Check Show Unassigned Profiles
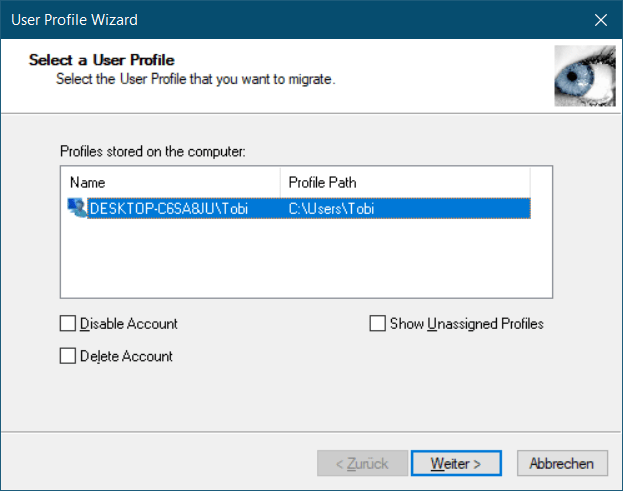623x491 pixels. (377, 323)
